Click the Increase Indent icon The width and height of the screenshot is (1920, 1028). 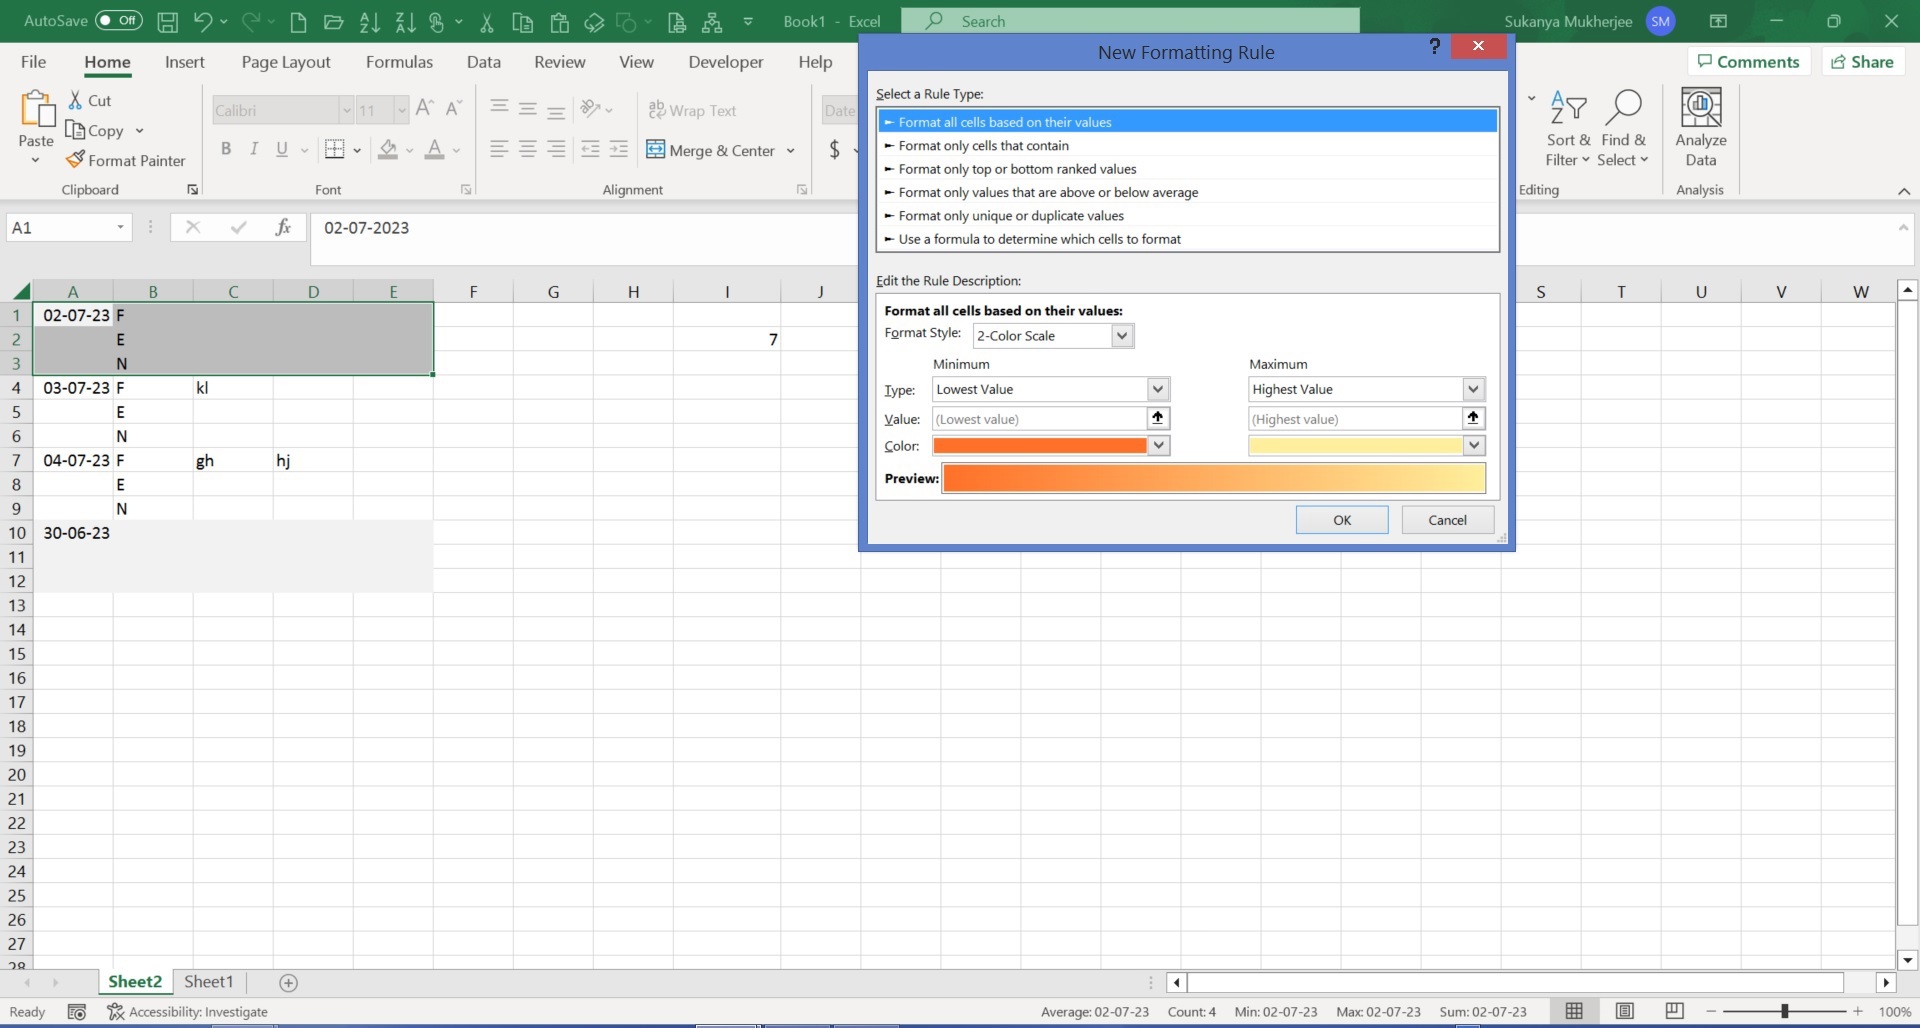click(619, 149)
